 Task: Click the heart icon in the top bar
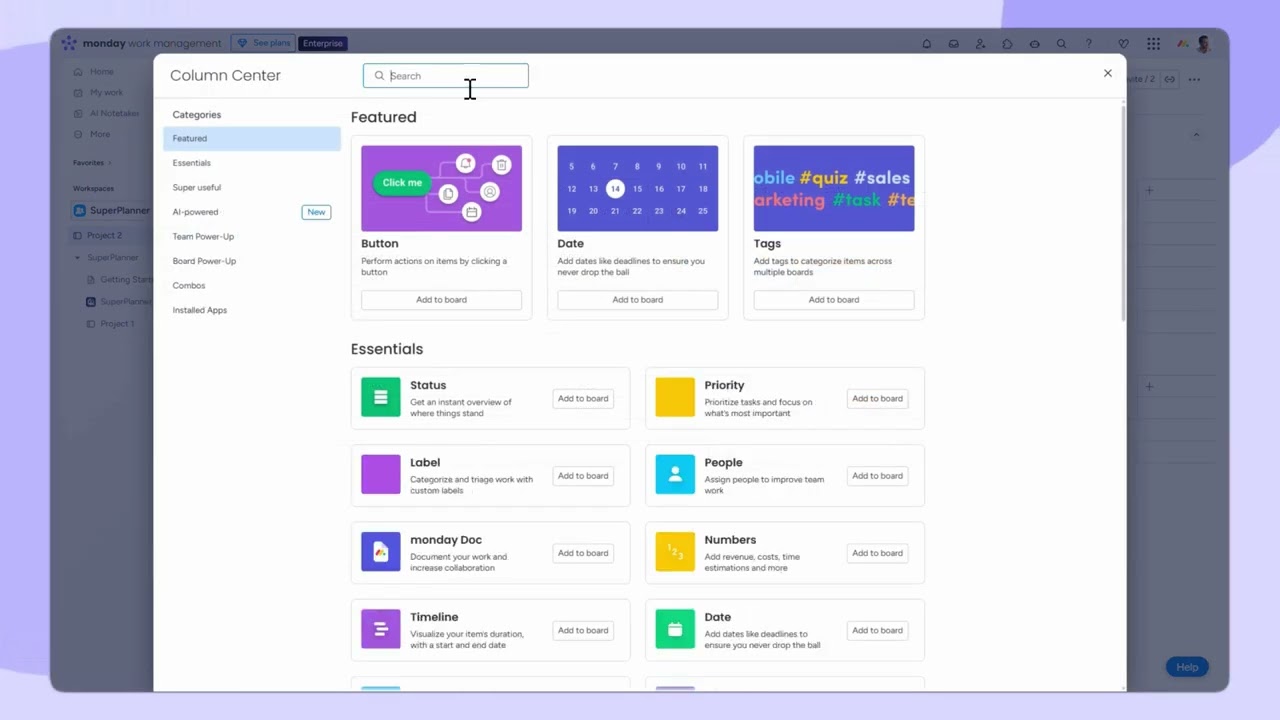pos(1123,44)
